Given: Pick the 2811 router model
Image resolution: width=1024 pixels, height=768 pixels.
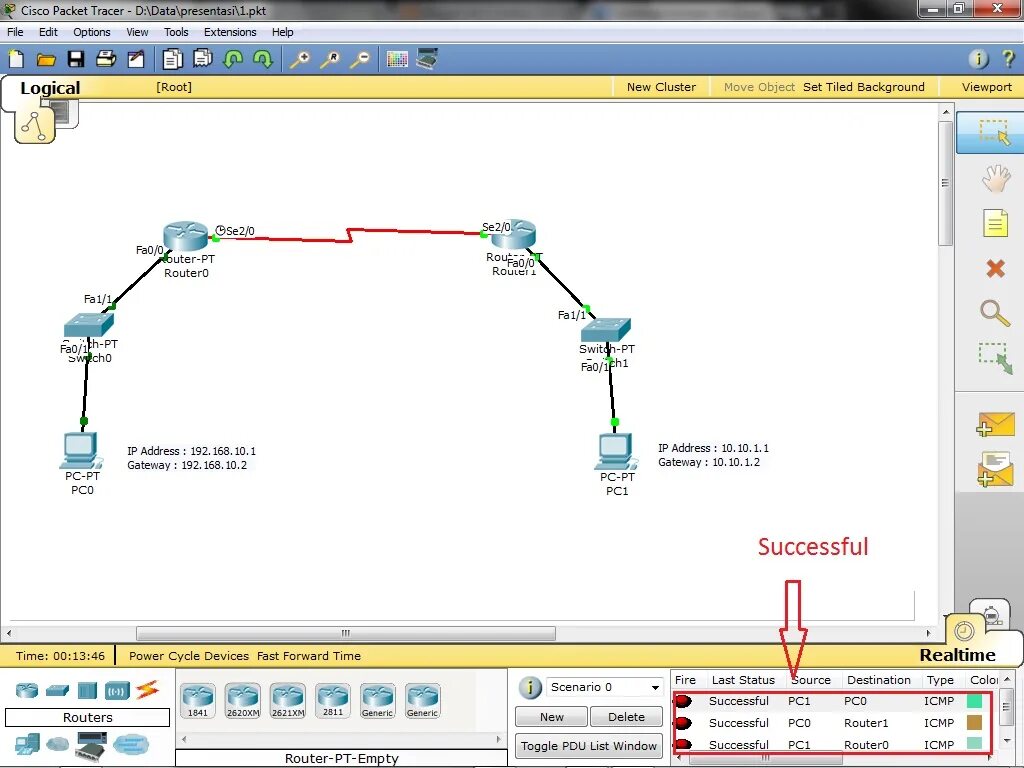Looking at the screenshot, I should coord(333,701).
